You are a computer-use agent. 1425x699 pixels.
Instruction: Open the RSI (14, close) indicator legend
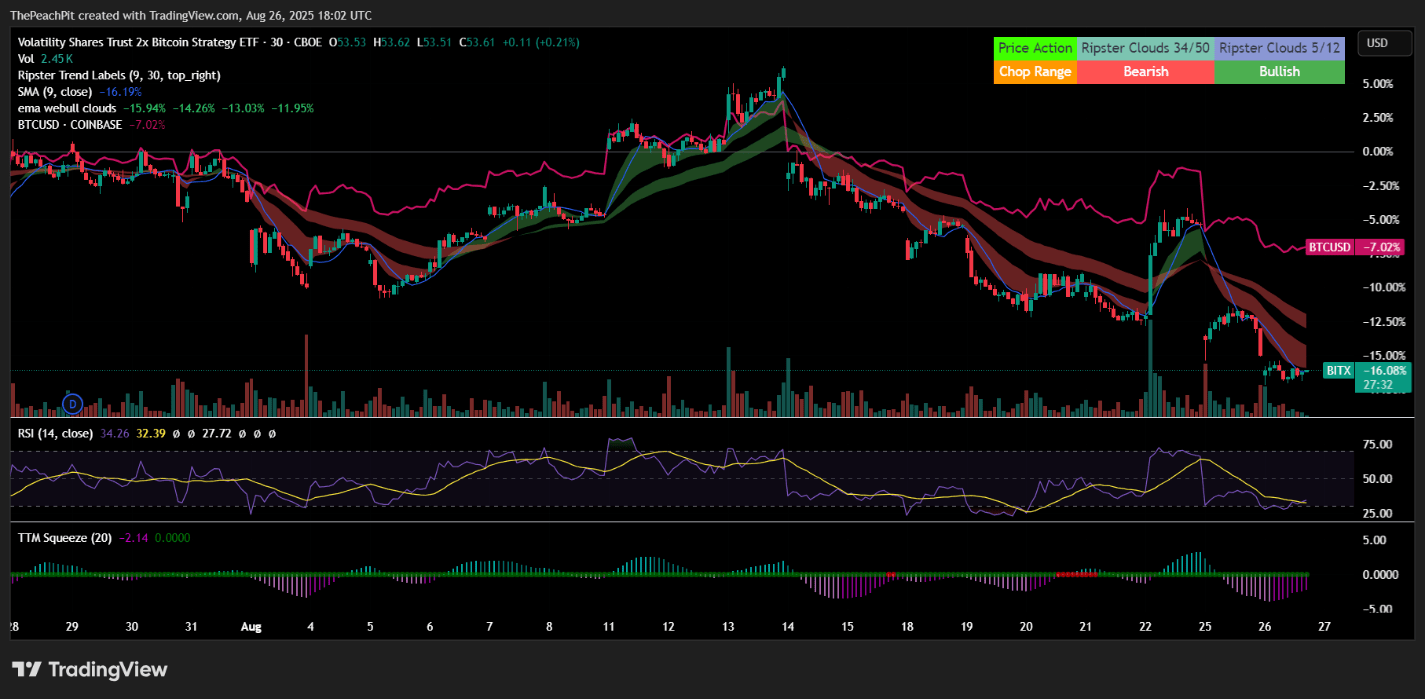click(55, 433)
